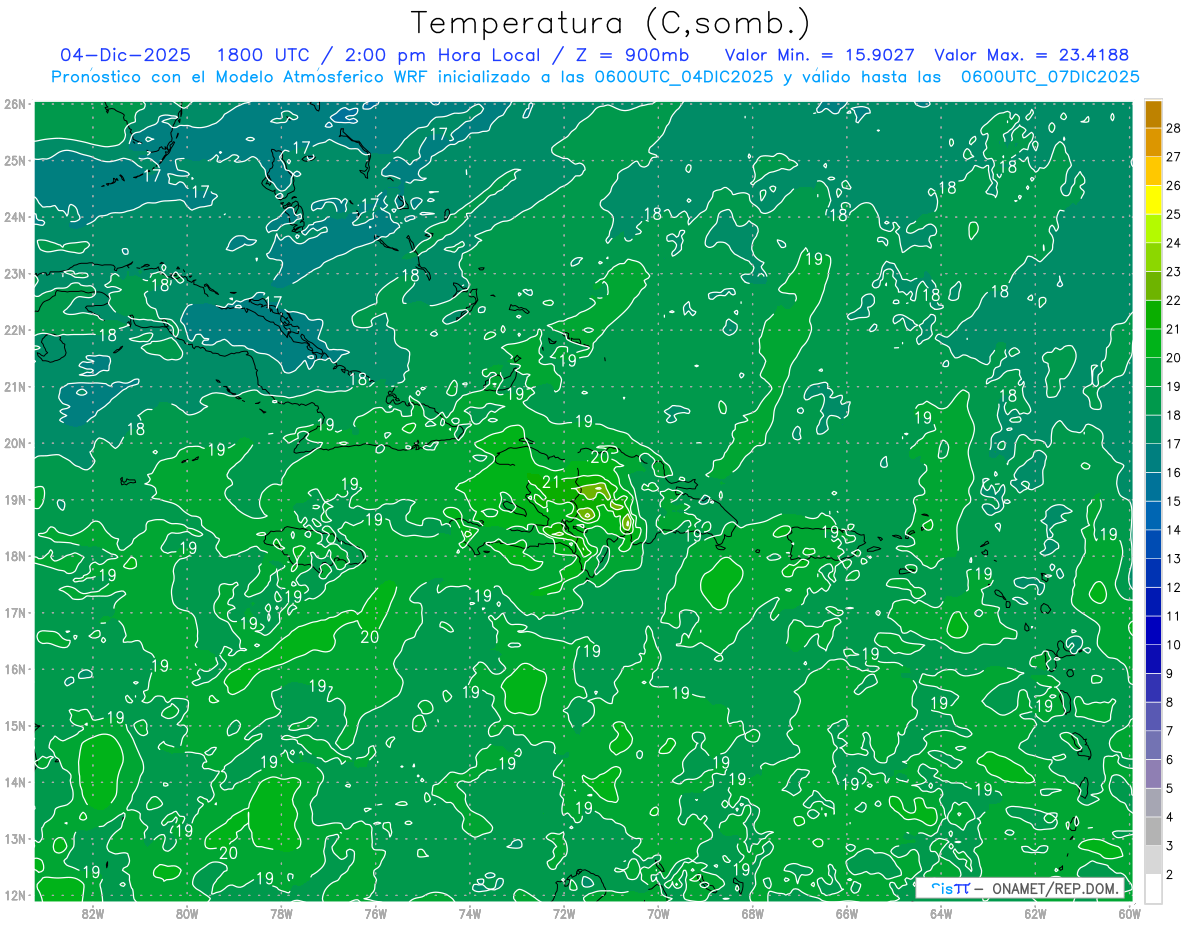Click the '68W' longitude axis label
This screenshot has height=927, width=1200.
(x=752, y=913)
